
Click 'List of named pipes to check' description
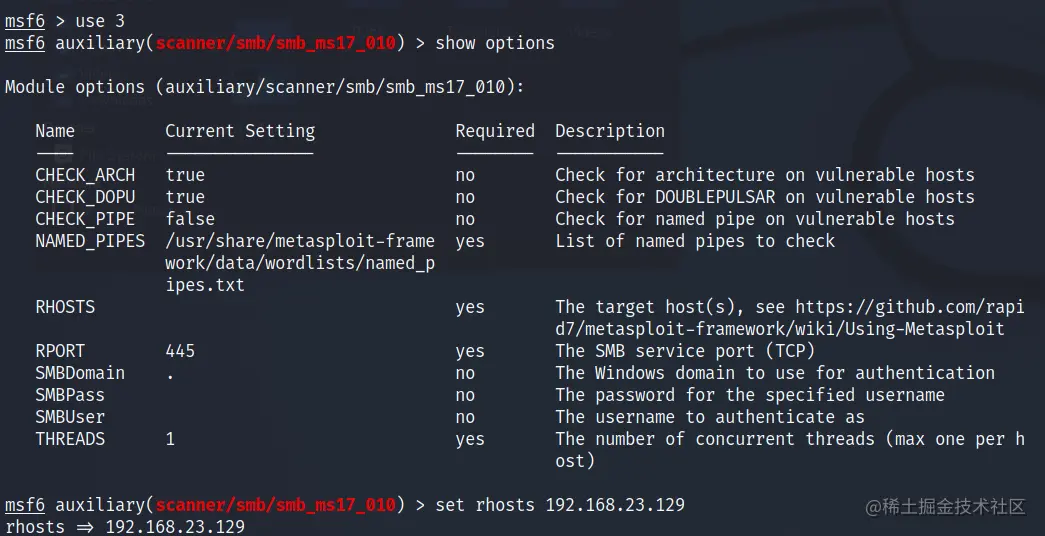695,241
